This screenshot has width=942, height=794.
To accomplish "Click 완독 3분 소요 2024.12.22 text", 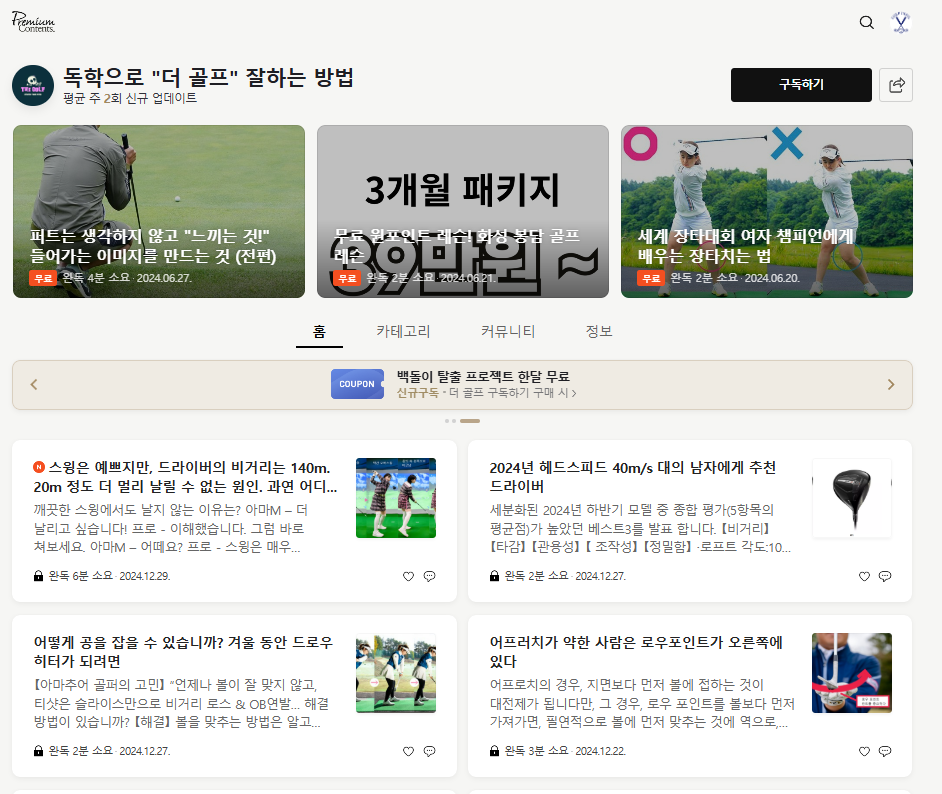I will pyautogui.click(x=565, y=751).
